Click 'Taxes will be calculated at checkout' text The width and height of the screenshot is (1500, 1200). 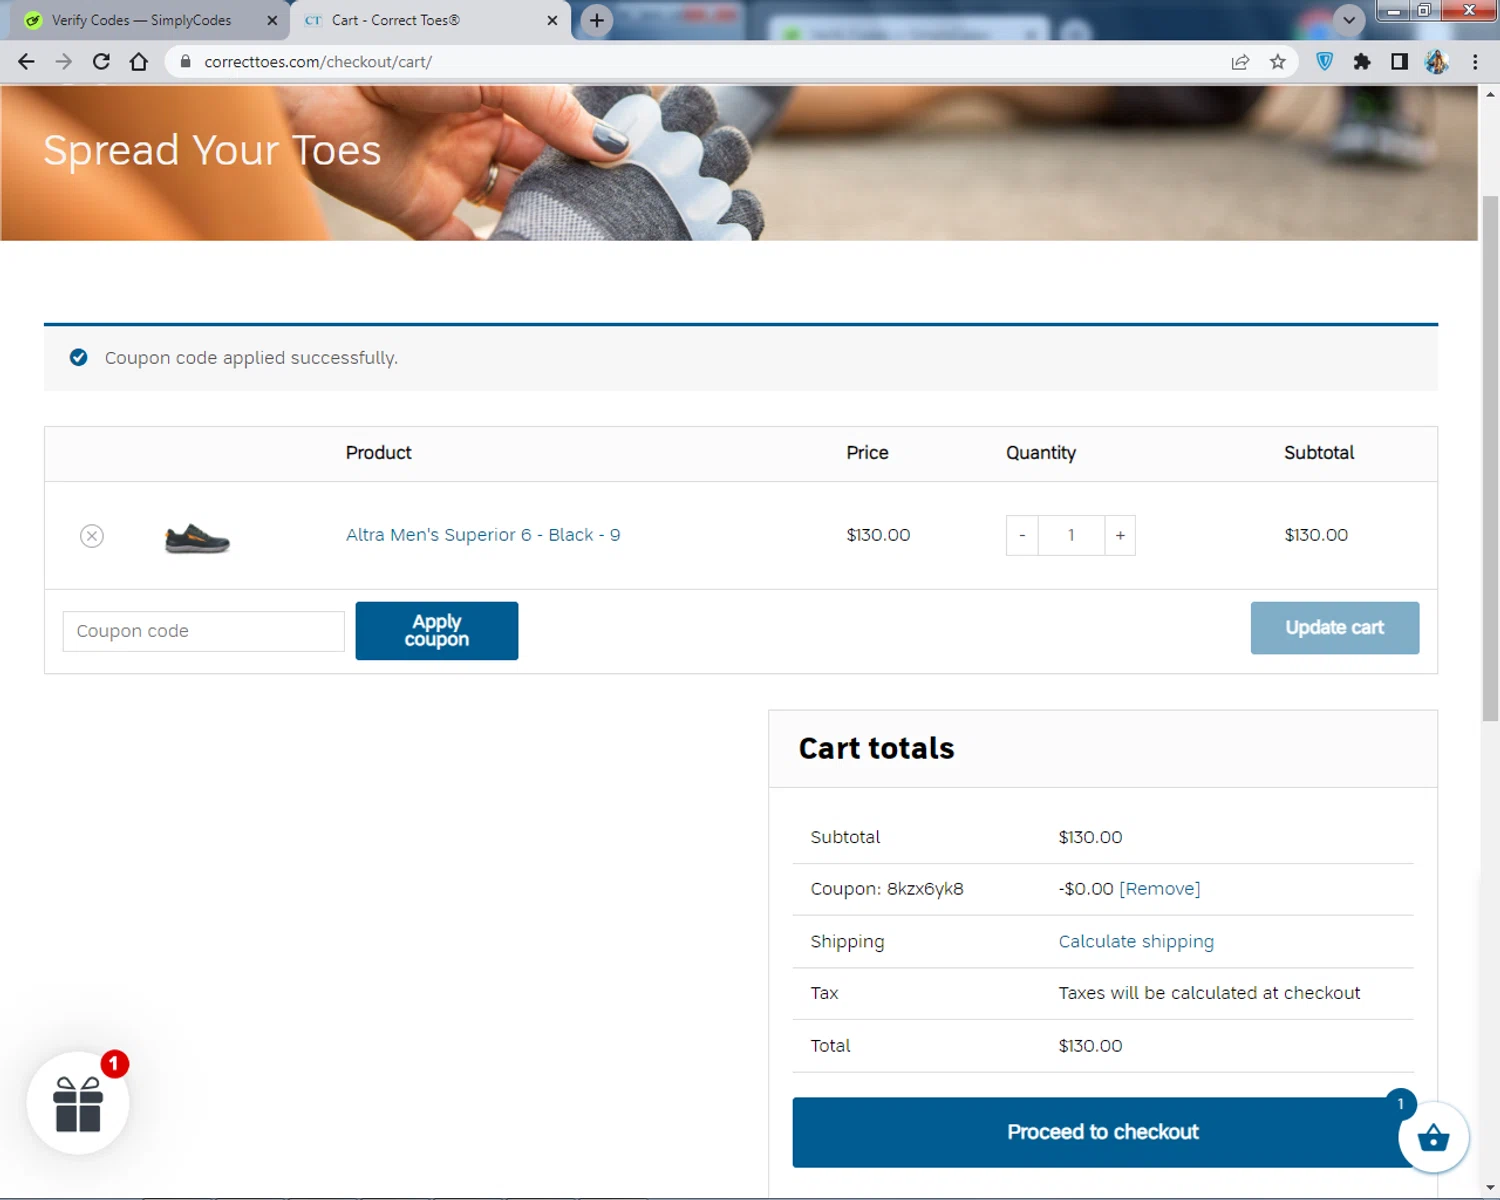pos(1209,993)
